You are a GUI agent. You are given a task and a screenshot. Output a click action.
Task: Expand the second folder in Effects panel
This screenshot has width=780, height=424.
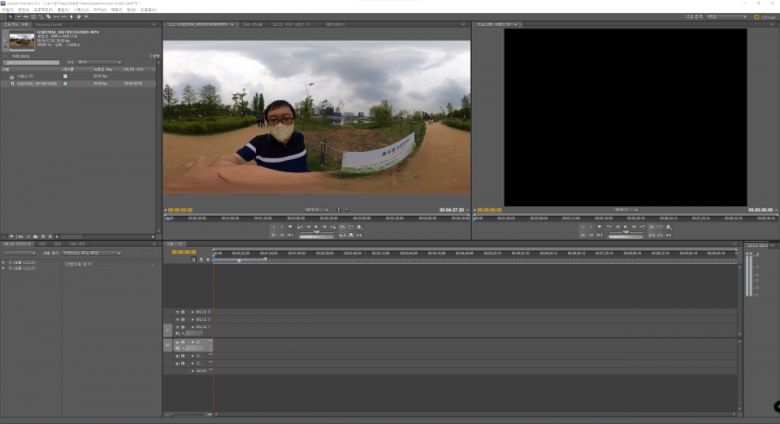[x=3, y=269]
